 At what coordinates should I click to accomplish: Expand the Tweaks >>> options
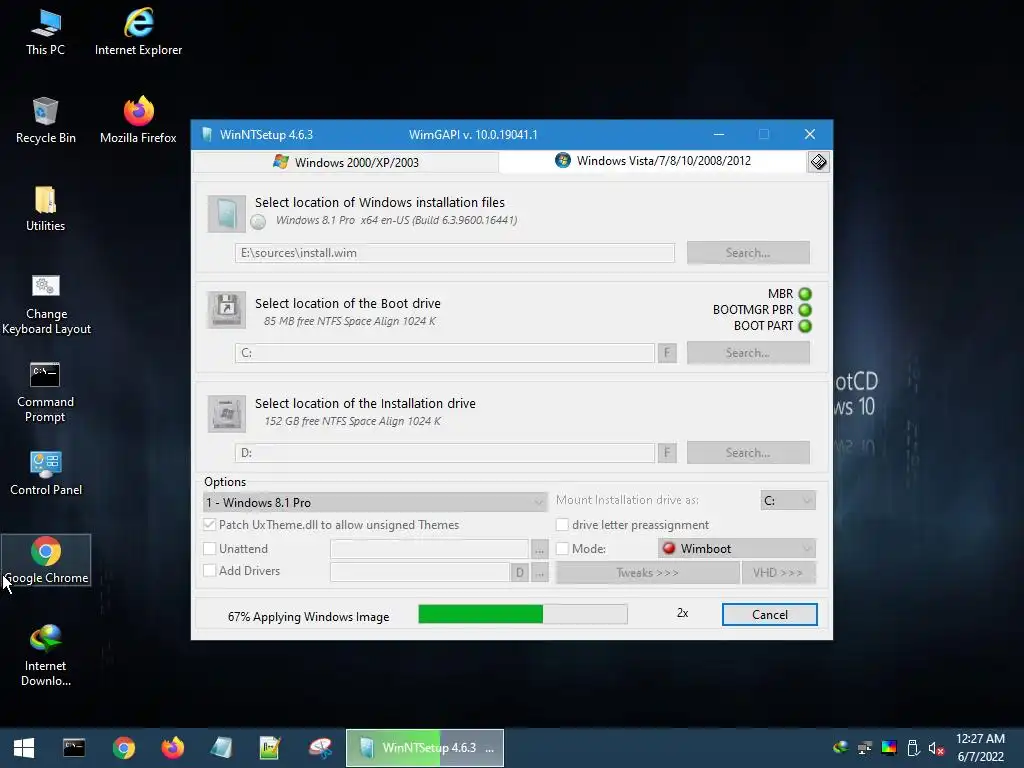pos(647,573)
